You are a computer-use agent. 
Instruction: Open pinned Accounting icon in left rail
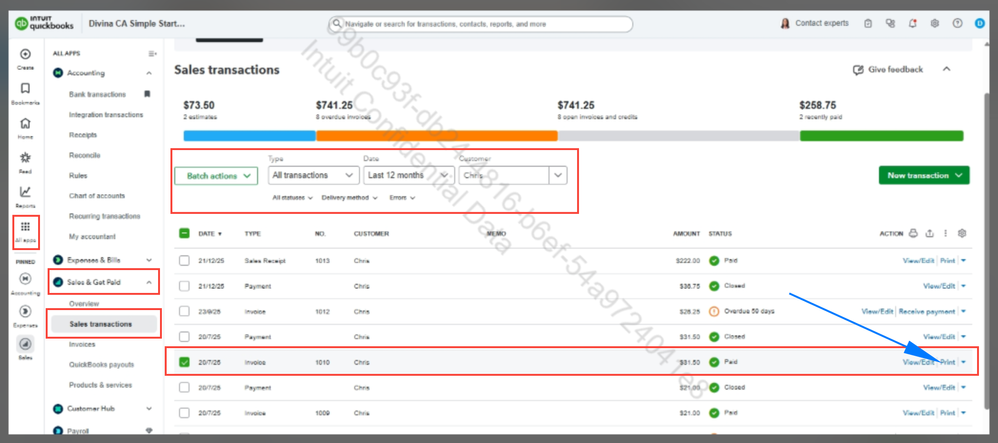click(x=25, y=279)
